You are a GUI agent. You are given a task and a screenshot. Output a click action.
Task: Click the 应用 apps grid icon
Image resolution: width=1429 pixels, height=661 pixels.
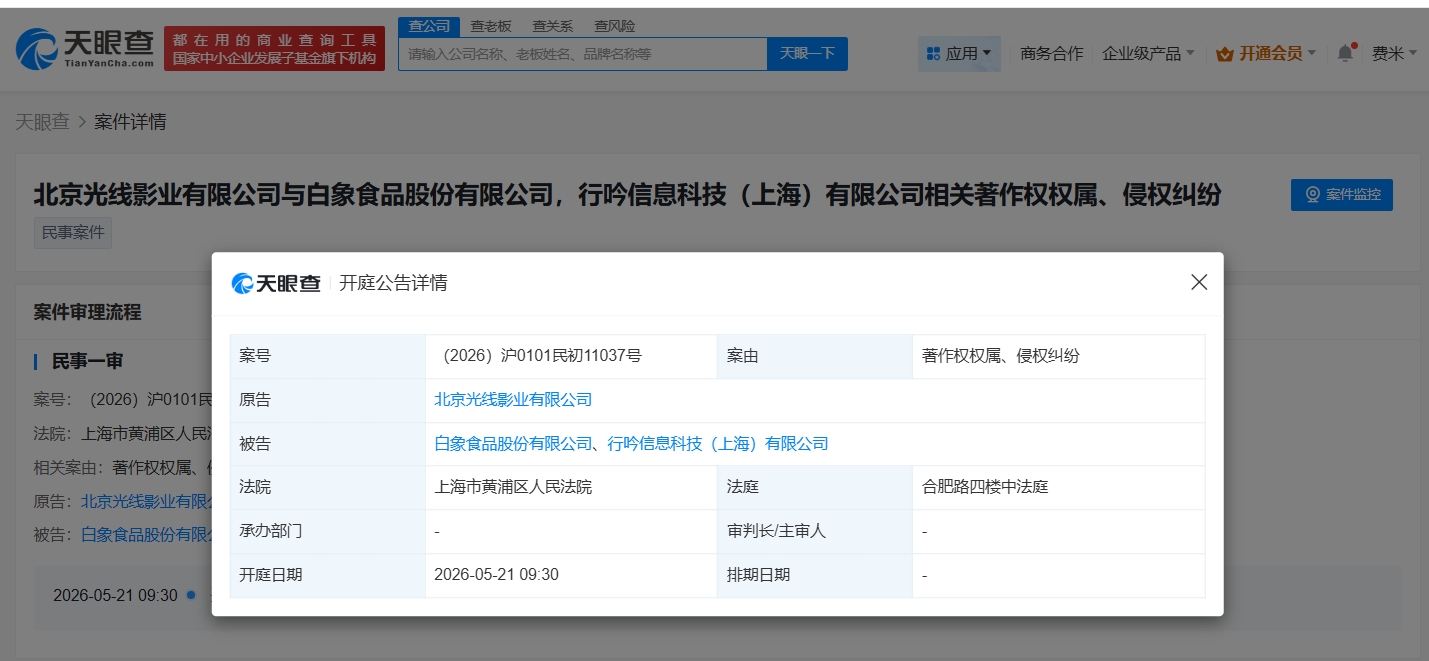point(932,53)
